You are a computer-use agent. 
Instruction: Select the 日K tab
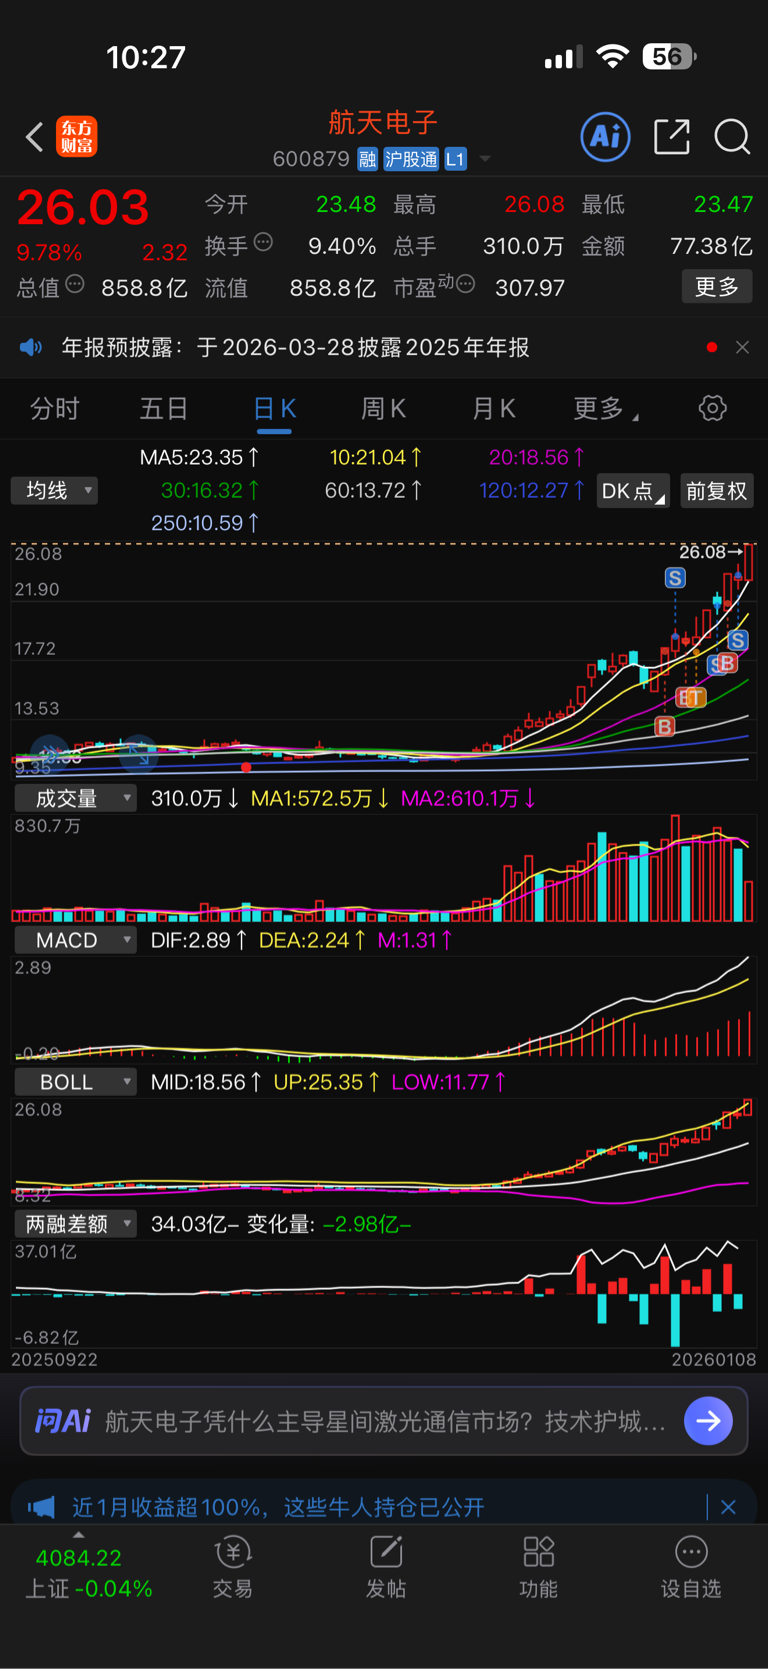tap(274, 408)
